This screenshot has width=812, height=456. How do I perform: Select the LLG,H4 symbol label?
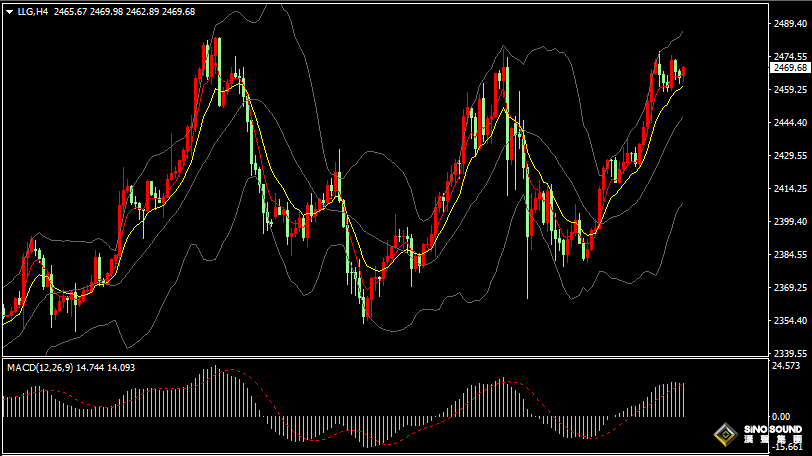click(x=32, y=11)
